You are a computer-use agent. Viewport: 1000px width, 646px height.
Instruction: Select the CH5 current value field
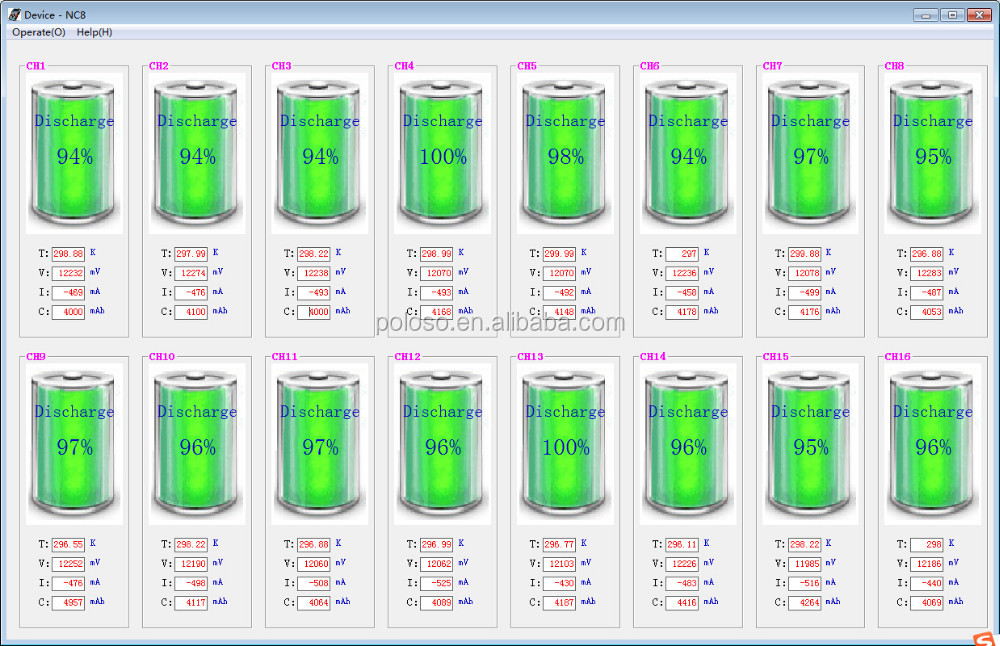tap(559, 293)
